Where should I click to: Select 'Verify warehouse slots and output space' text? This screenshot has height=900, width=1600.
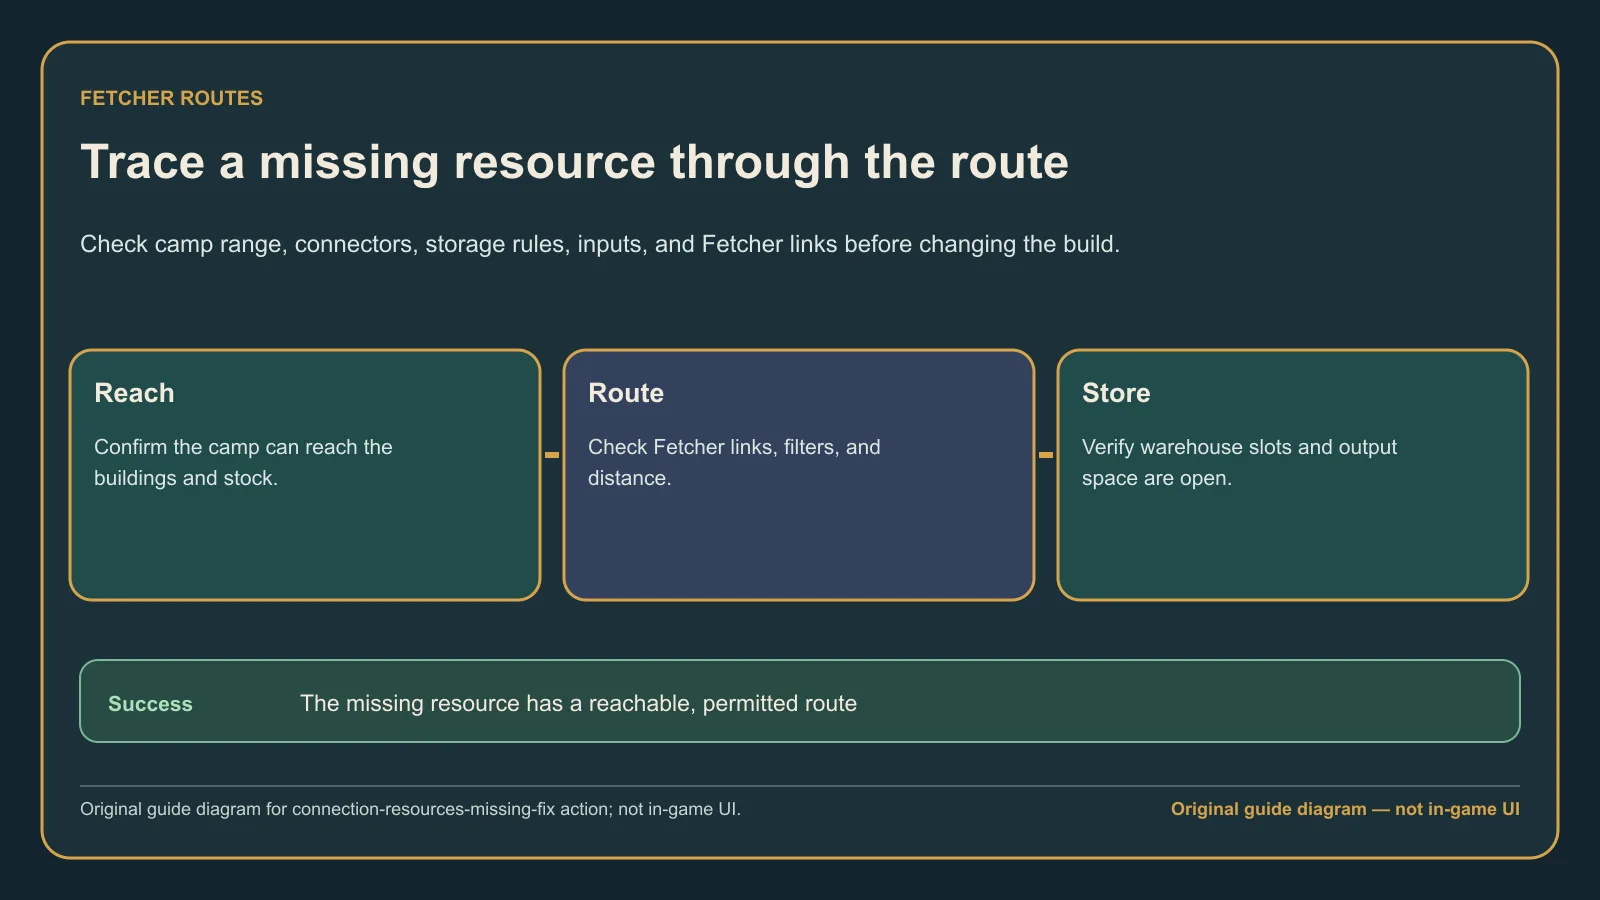tap(1239, 462)
